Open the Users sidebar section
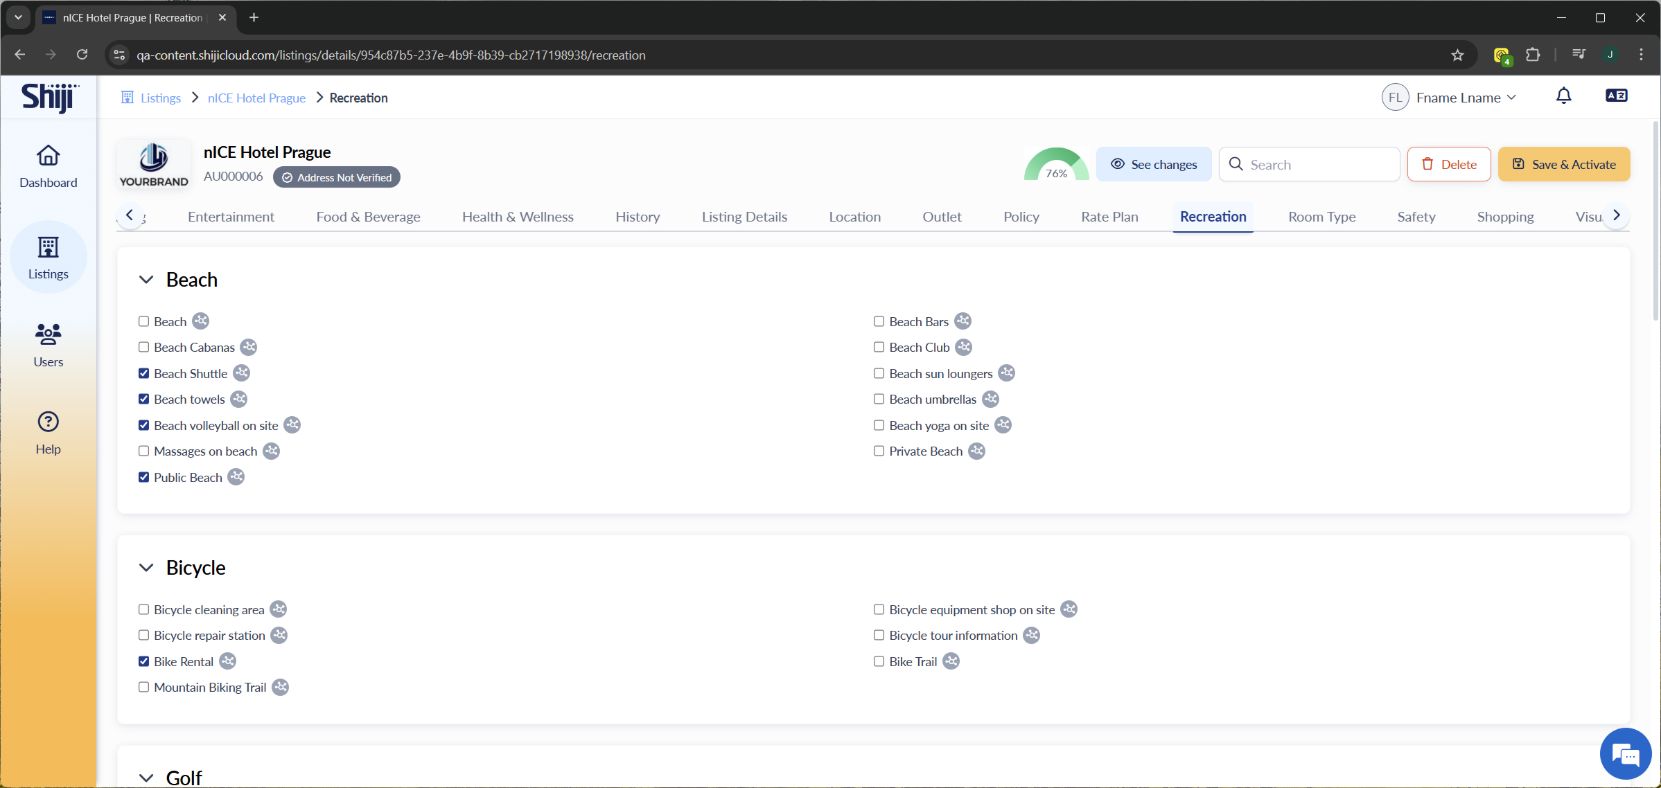 point(48,345)
